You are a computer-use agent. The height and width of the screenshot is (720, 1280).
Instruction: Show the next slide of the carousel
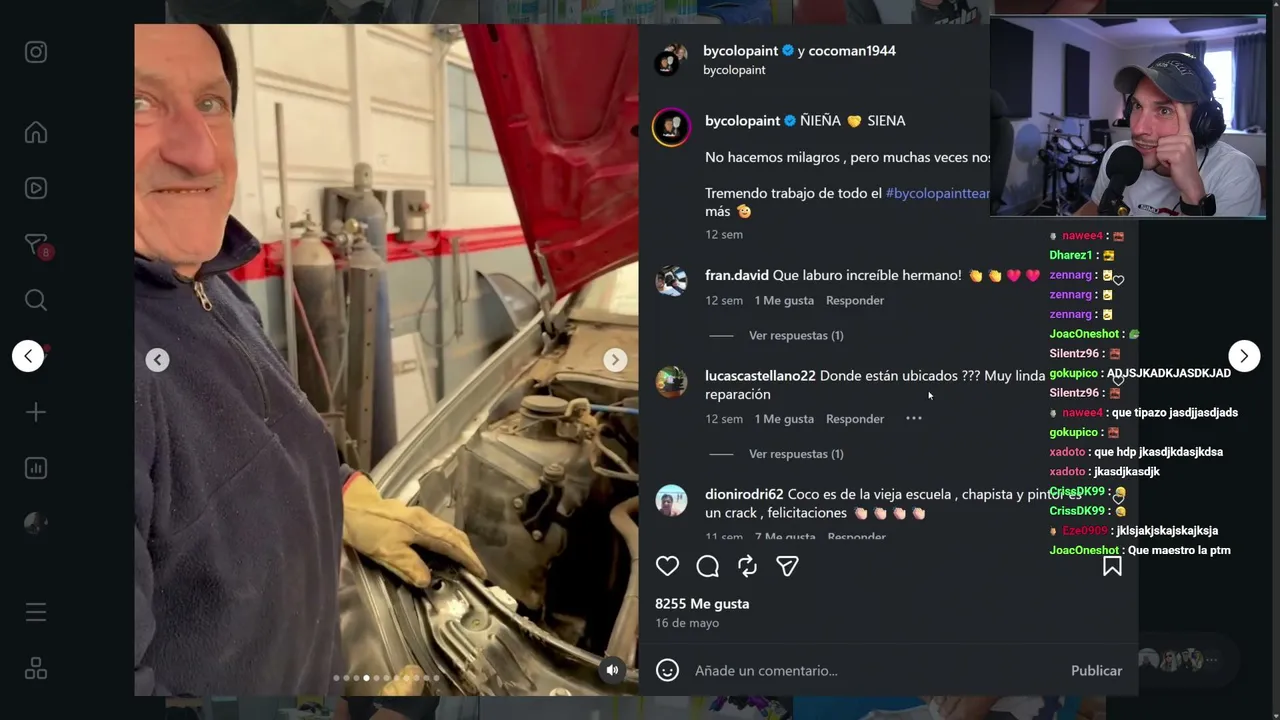[615, 360]
